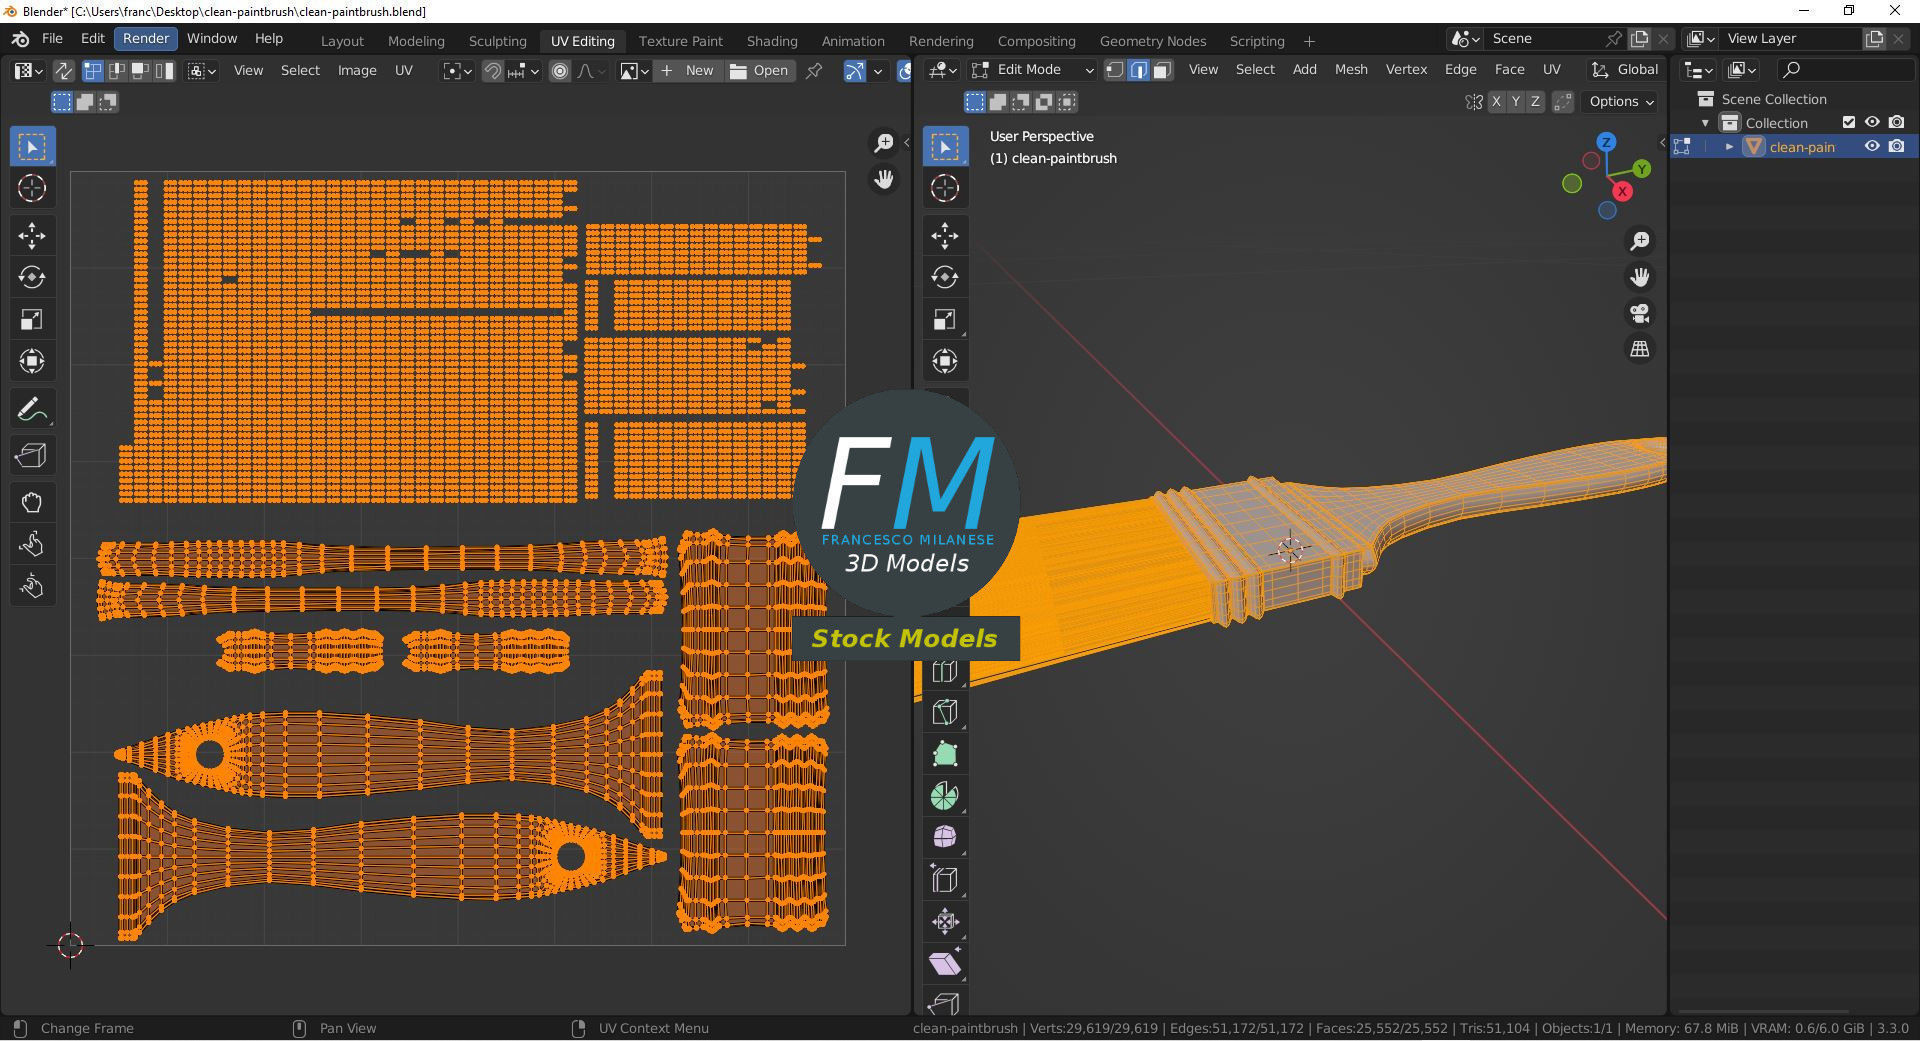The width and height of the screenshot is (1920, 1041).
Task: Click the Z axis on navigation gizmo
Action: point(1606,142)
